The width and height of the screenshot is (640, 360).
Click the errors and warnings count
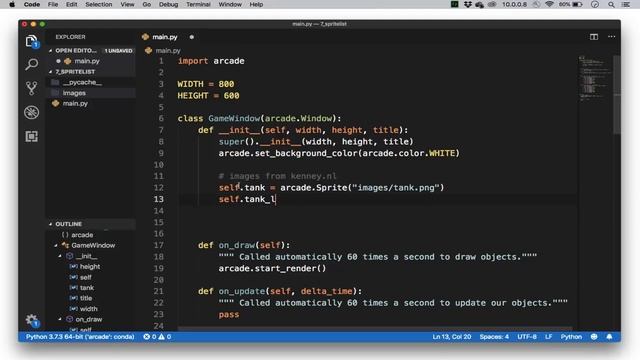click(x=157, y=337)
